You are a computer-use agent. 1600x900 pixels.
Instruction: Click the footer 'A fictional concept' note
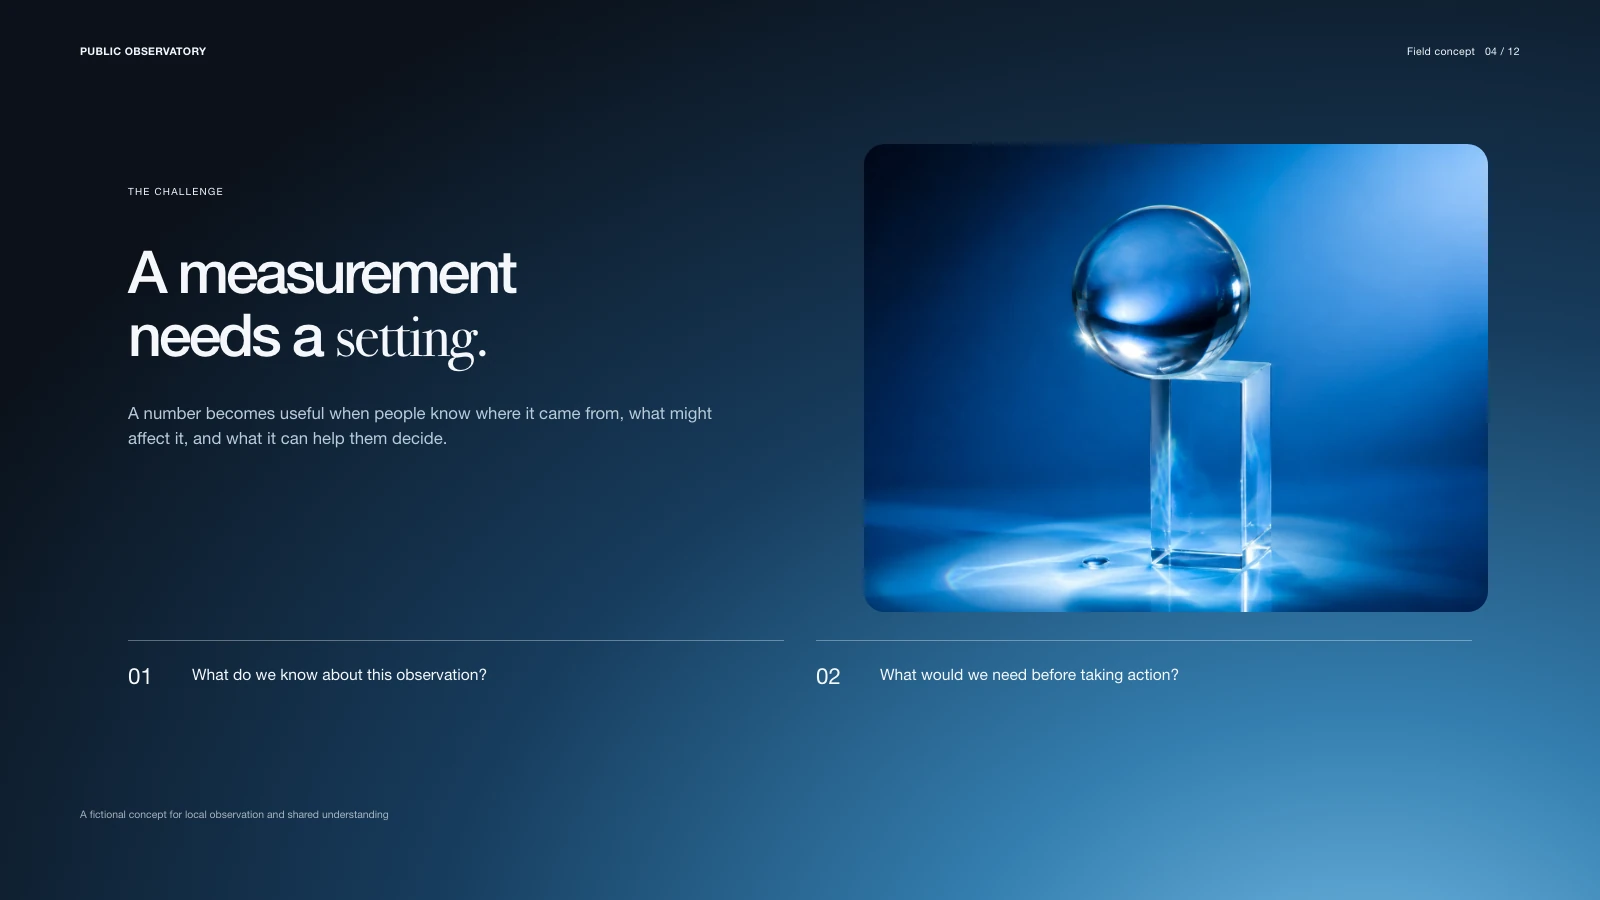coord(234,814)
